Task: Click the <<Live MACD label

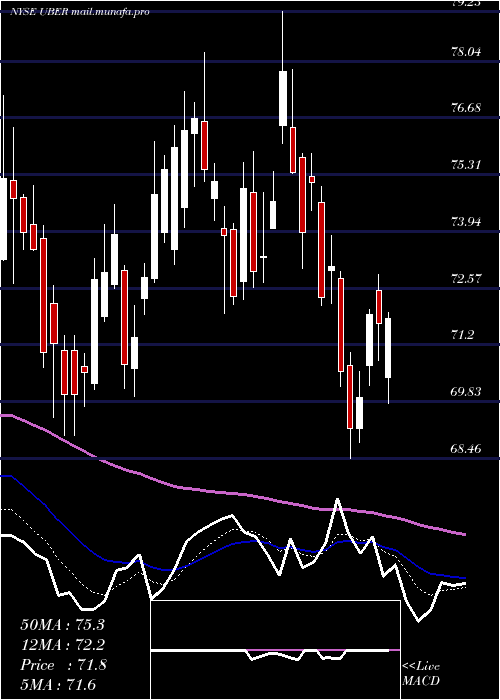Action: click(421, 674)
